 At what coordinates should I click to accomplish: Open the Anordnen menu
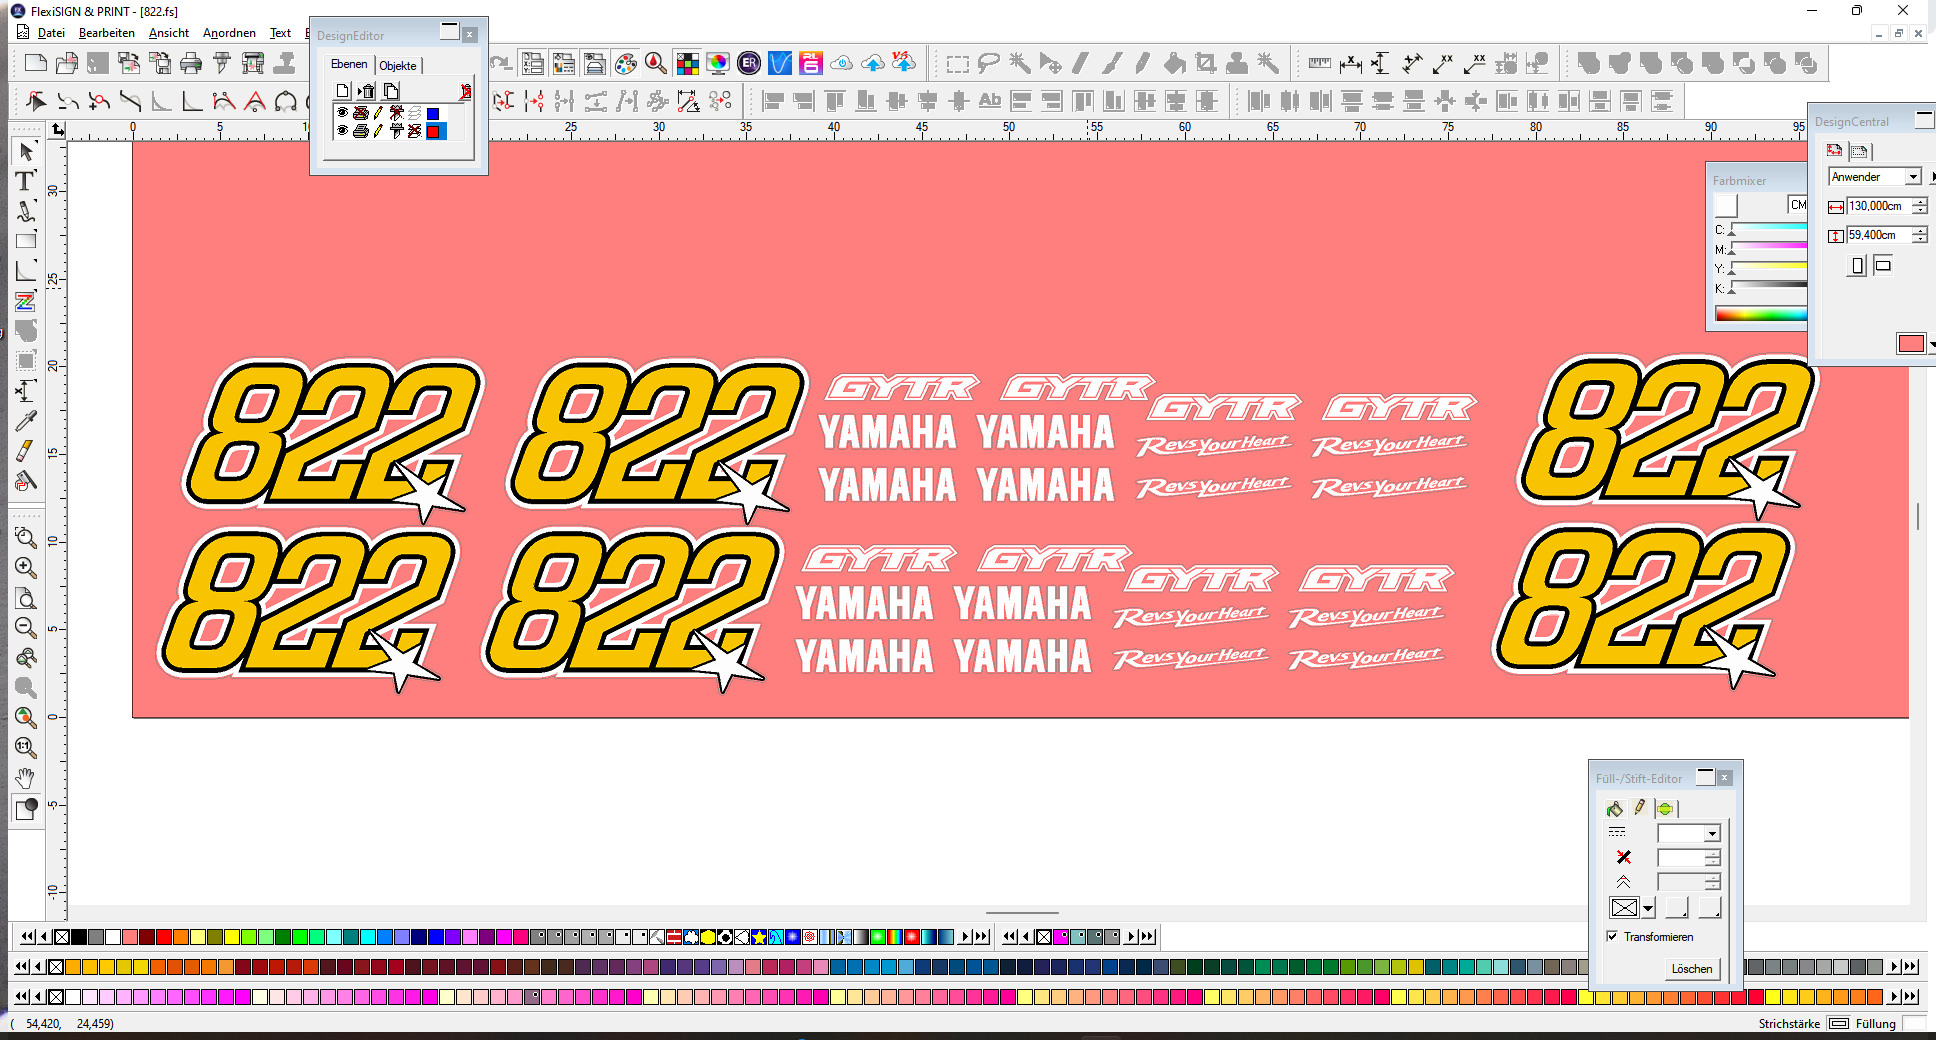tap(229, 33)
